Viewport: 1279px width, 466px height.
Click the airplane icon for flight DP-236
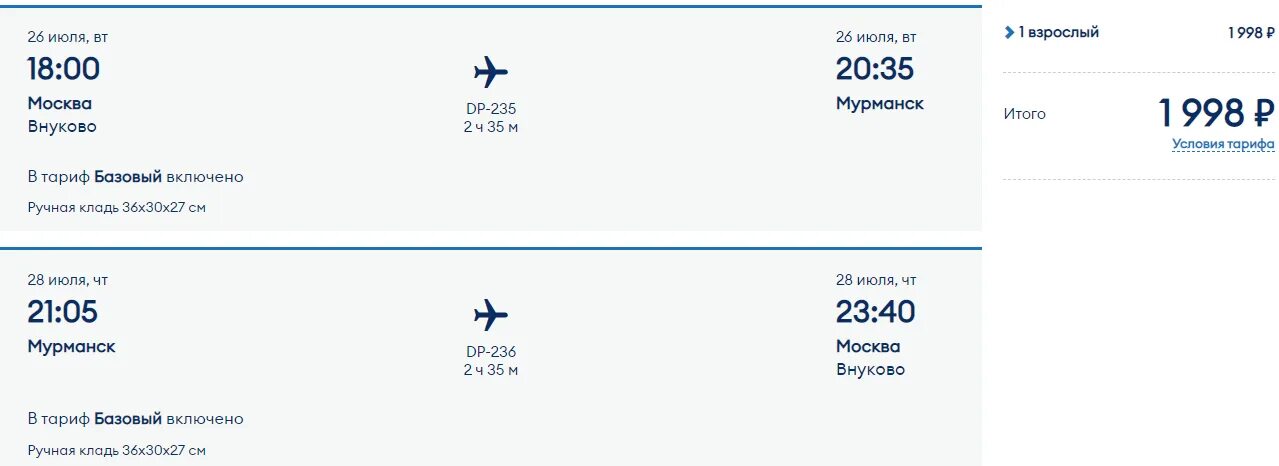coord(490,315)
